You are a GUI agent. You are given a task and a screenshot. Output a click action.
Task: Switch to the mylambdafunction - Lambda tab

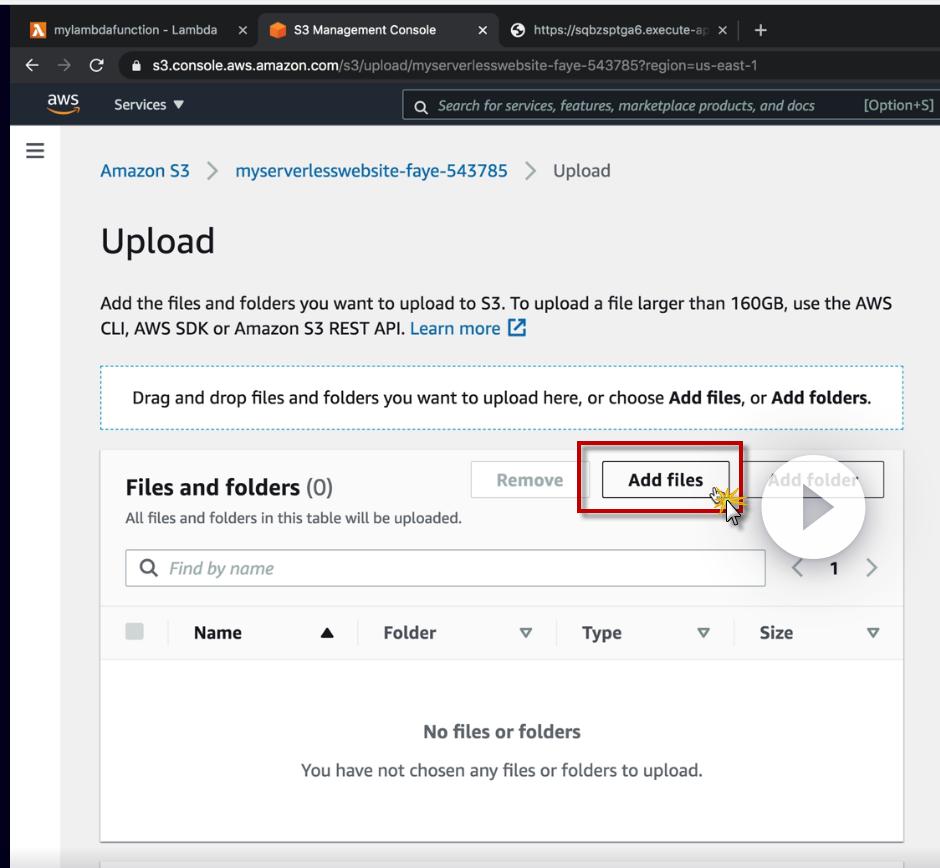(135, 30)
